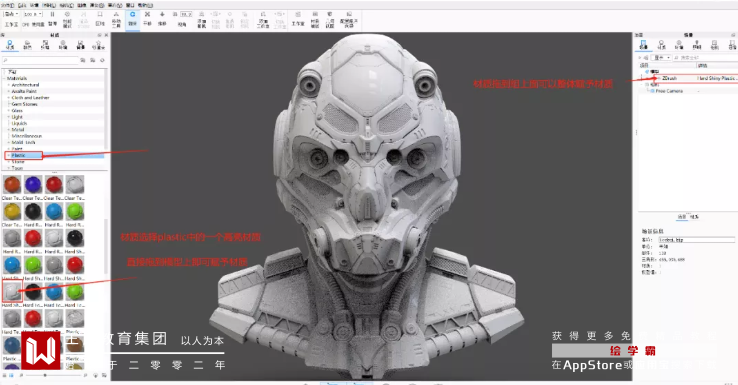Expand the Light folder arrow
The height and width of the screenshot is (385, 738).
pyautogui.click(x=8, y=117)
